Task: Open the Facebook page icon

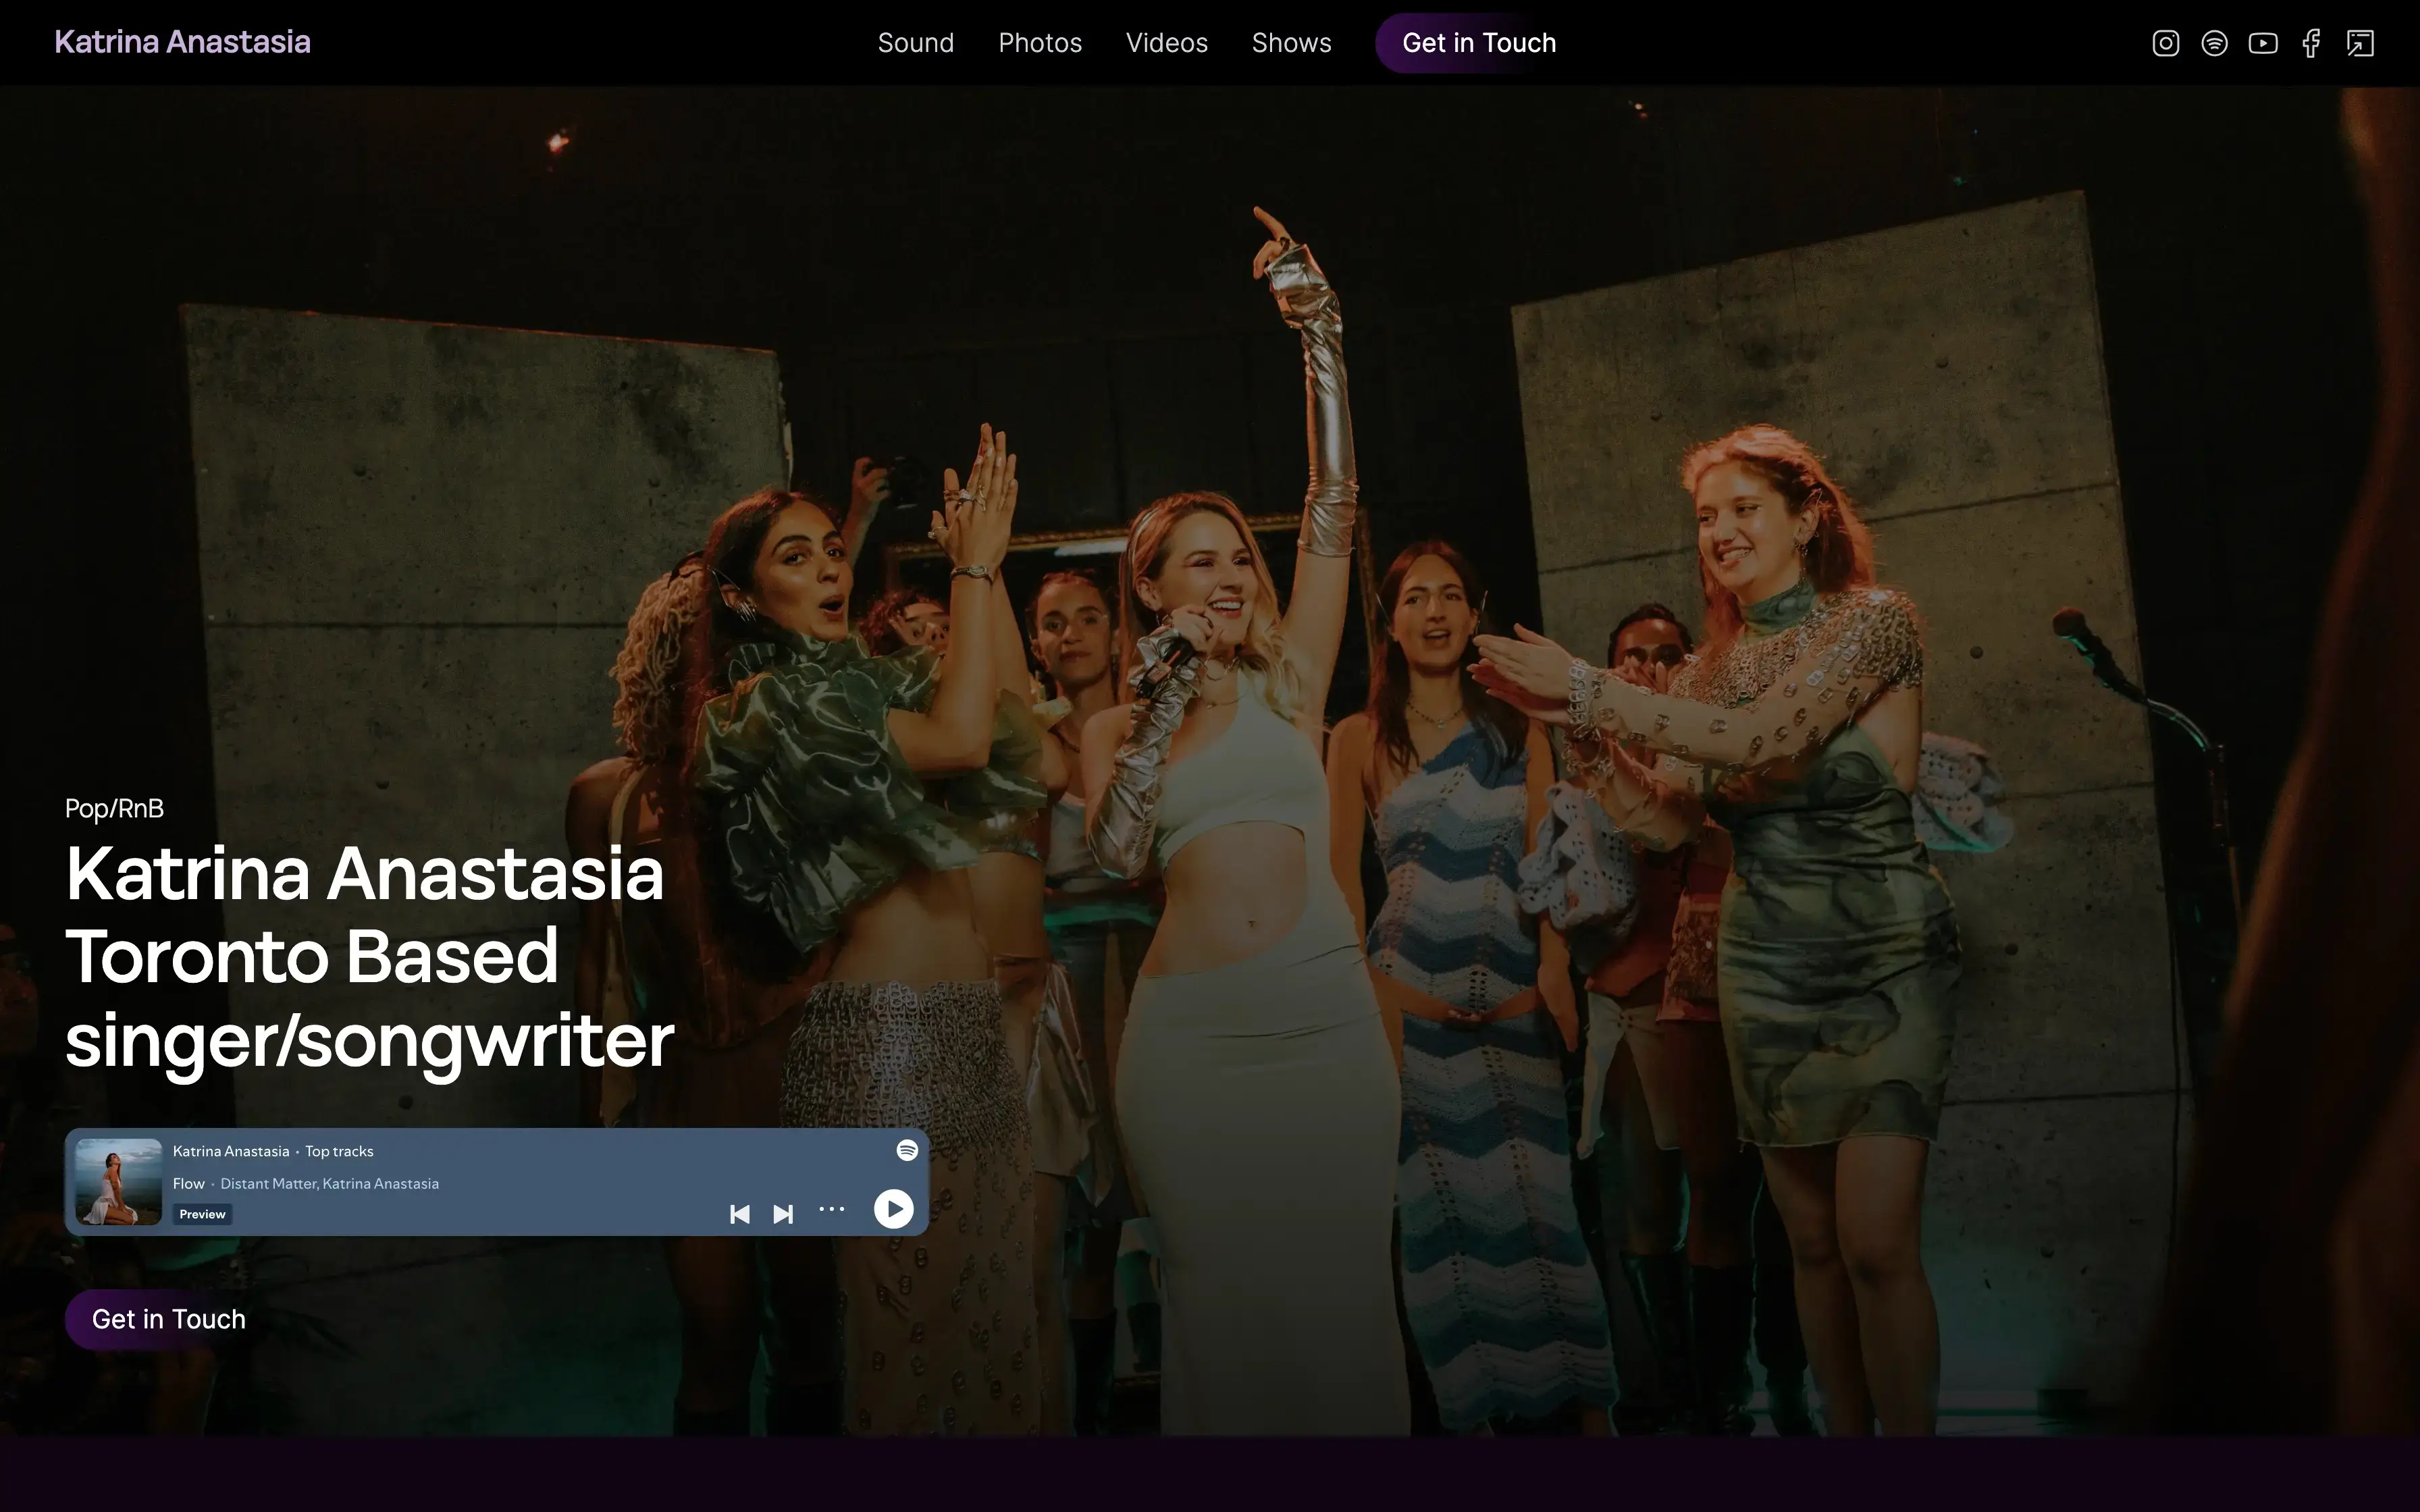Action: (x=2311, y=43)
